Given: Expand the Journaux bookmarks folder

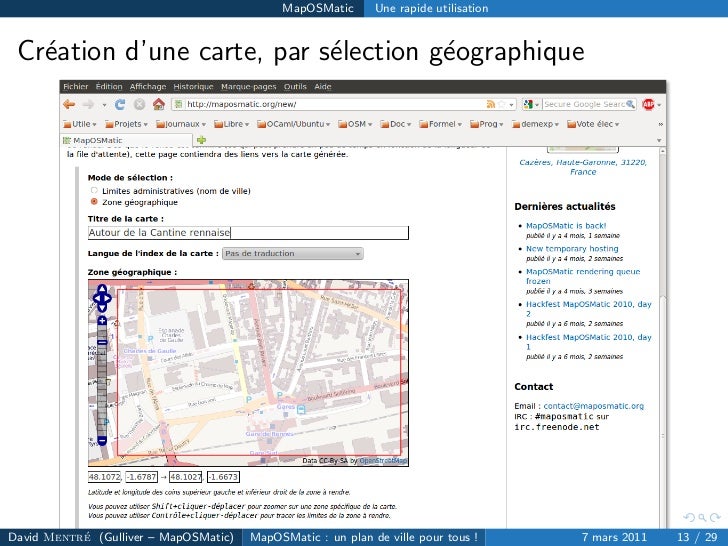Looking at the screenshot, I should click(181, 124).
